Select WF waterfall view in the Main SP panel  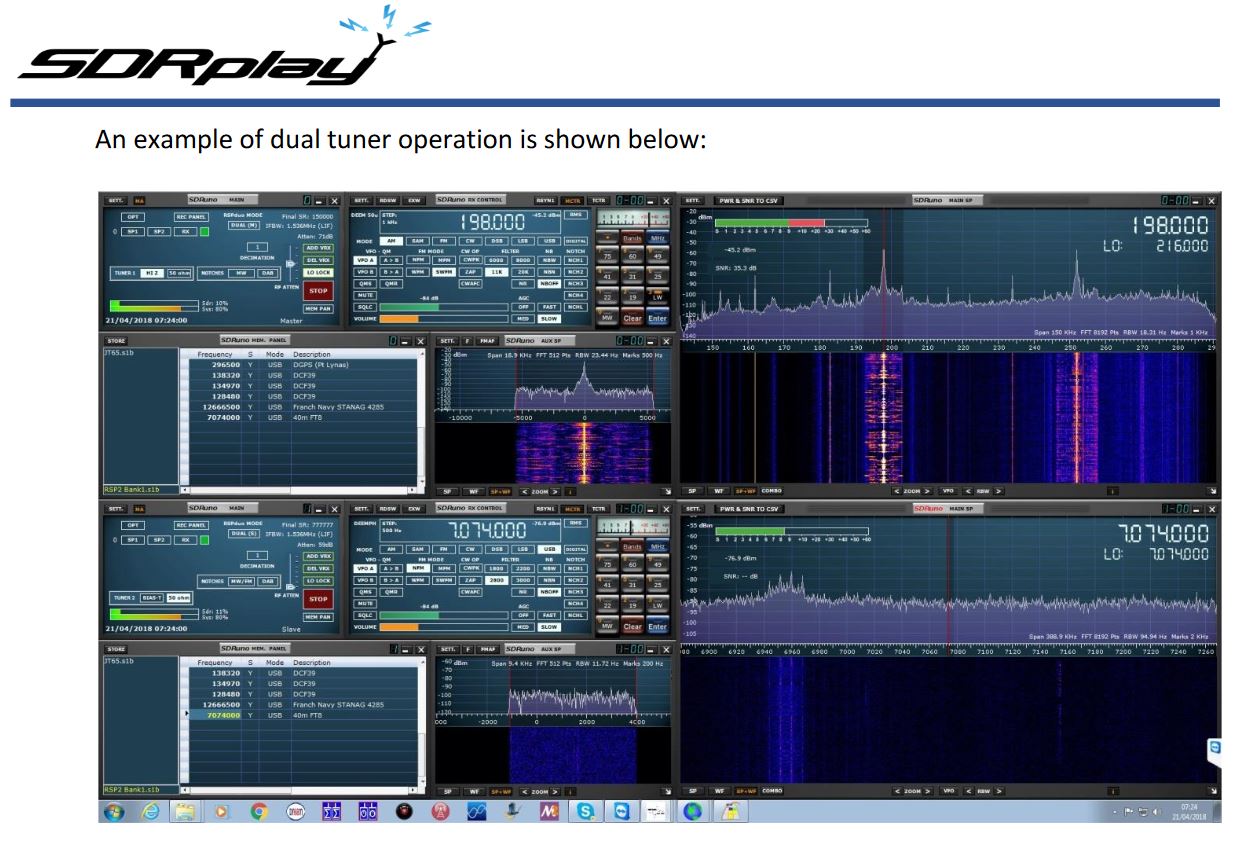click(x=718, y=490)
